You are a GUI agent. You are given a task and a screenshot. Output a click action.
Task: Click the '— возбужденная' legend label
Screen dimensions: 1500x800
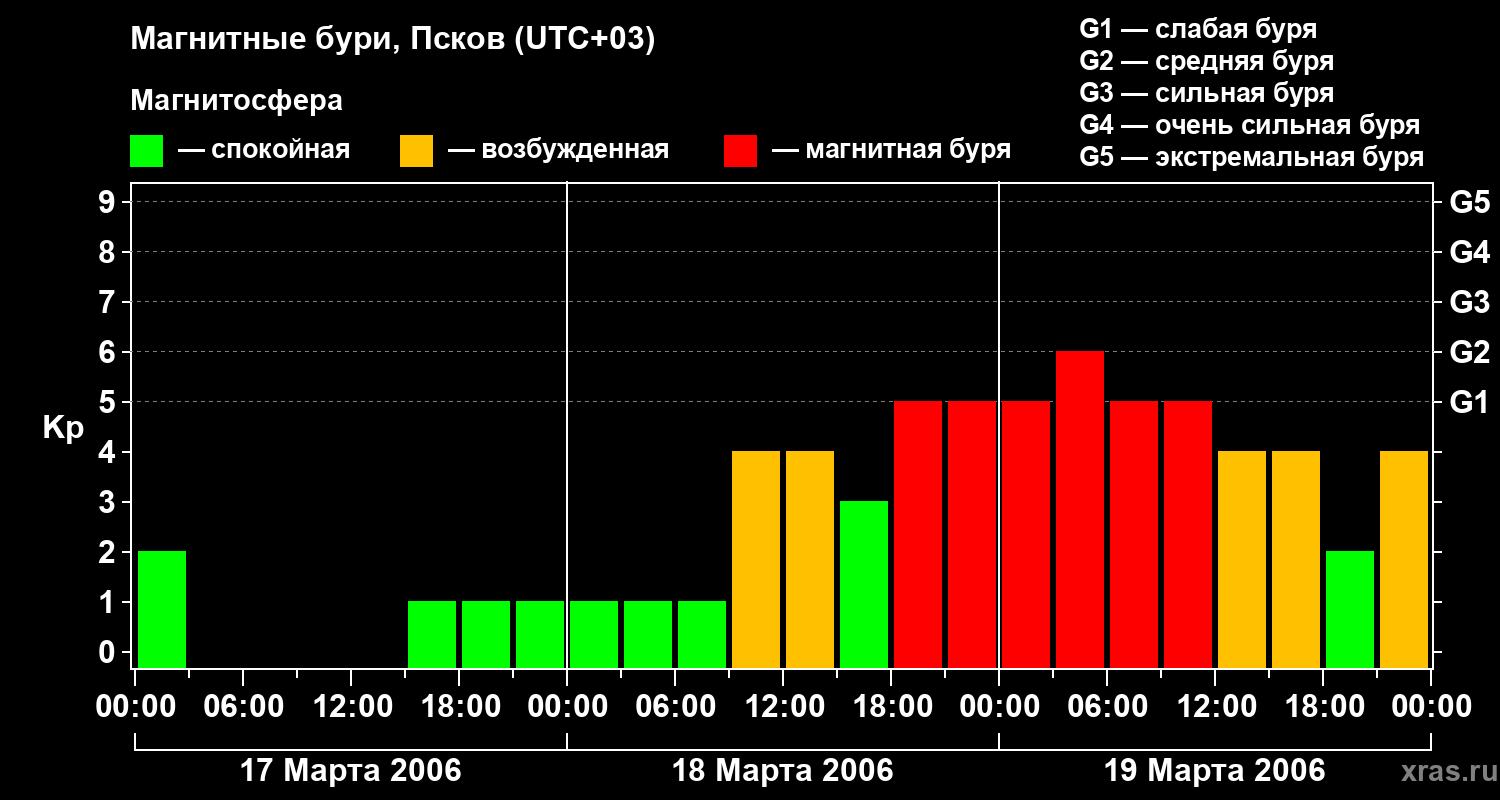click(x=558, y=150)
